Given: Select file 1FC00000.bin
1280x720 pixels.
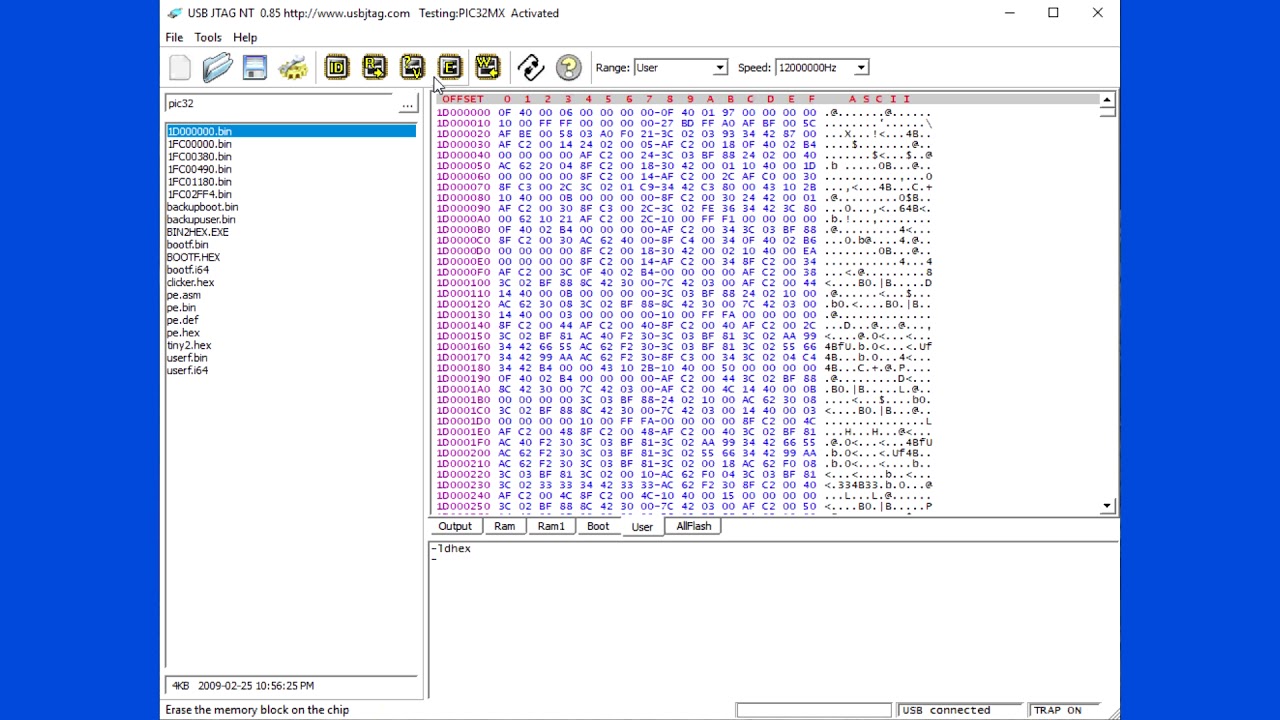Looking at the screenshot, I should 199,144.
